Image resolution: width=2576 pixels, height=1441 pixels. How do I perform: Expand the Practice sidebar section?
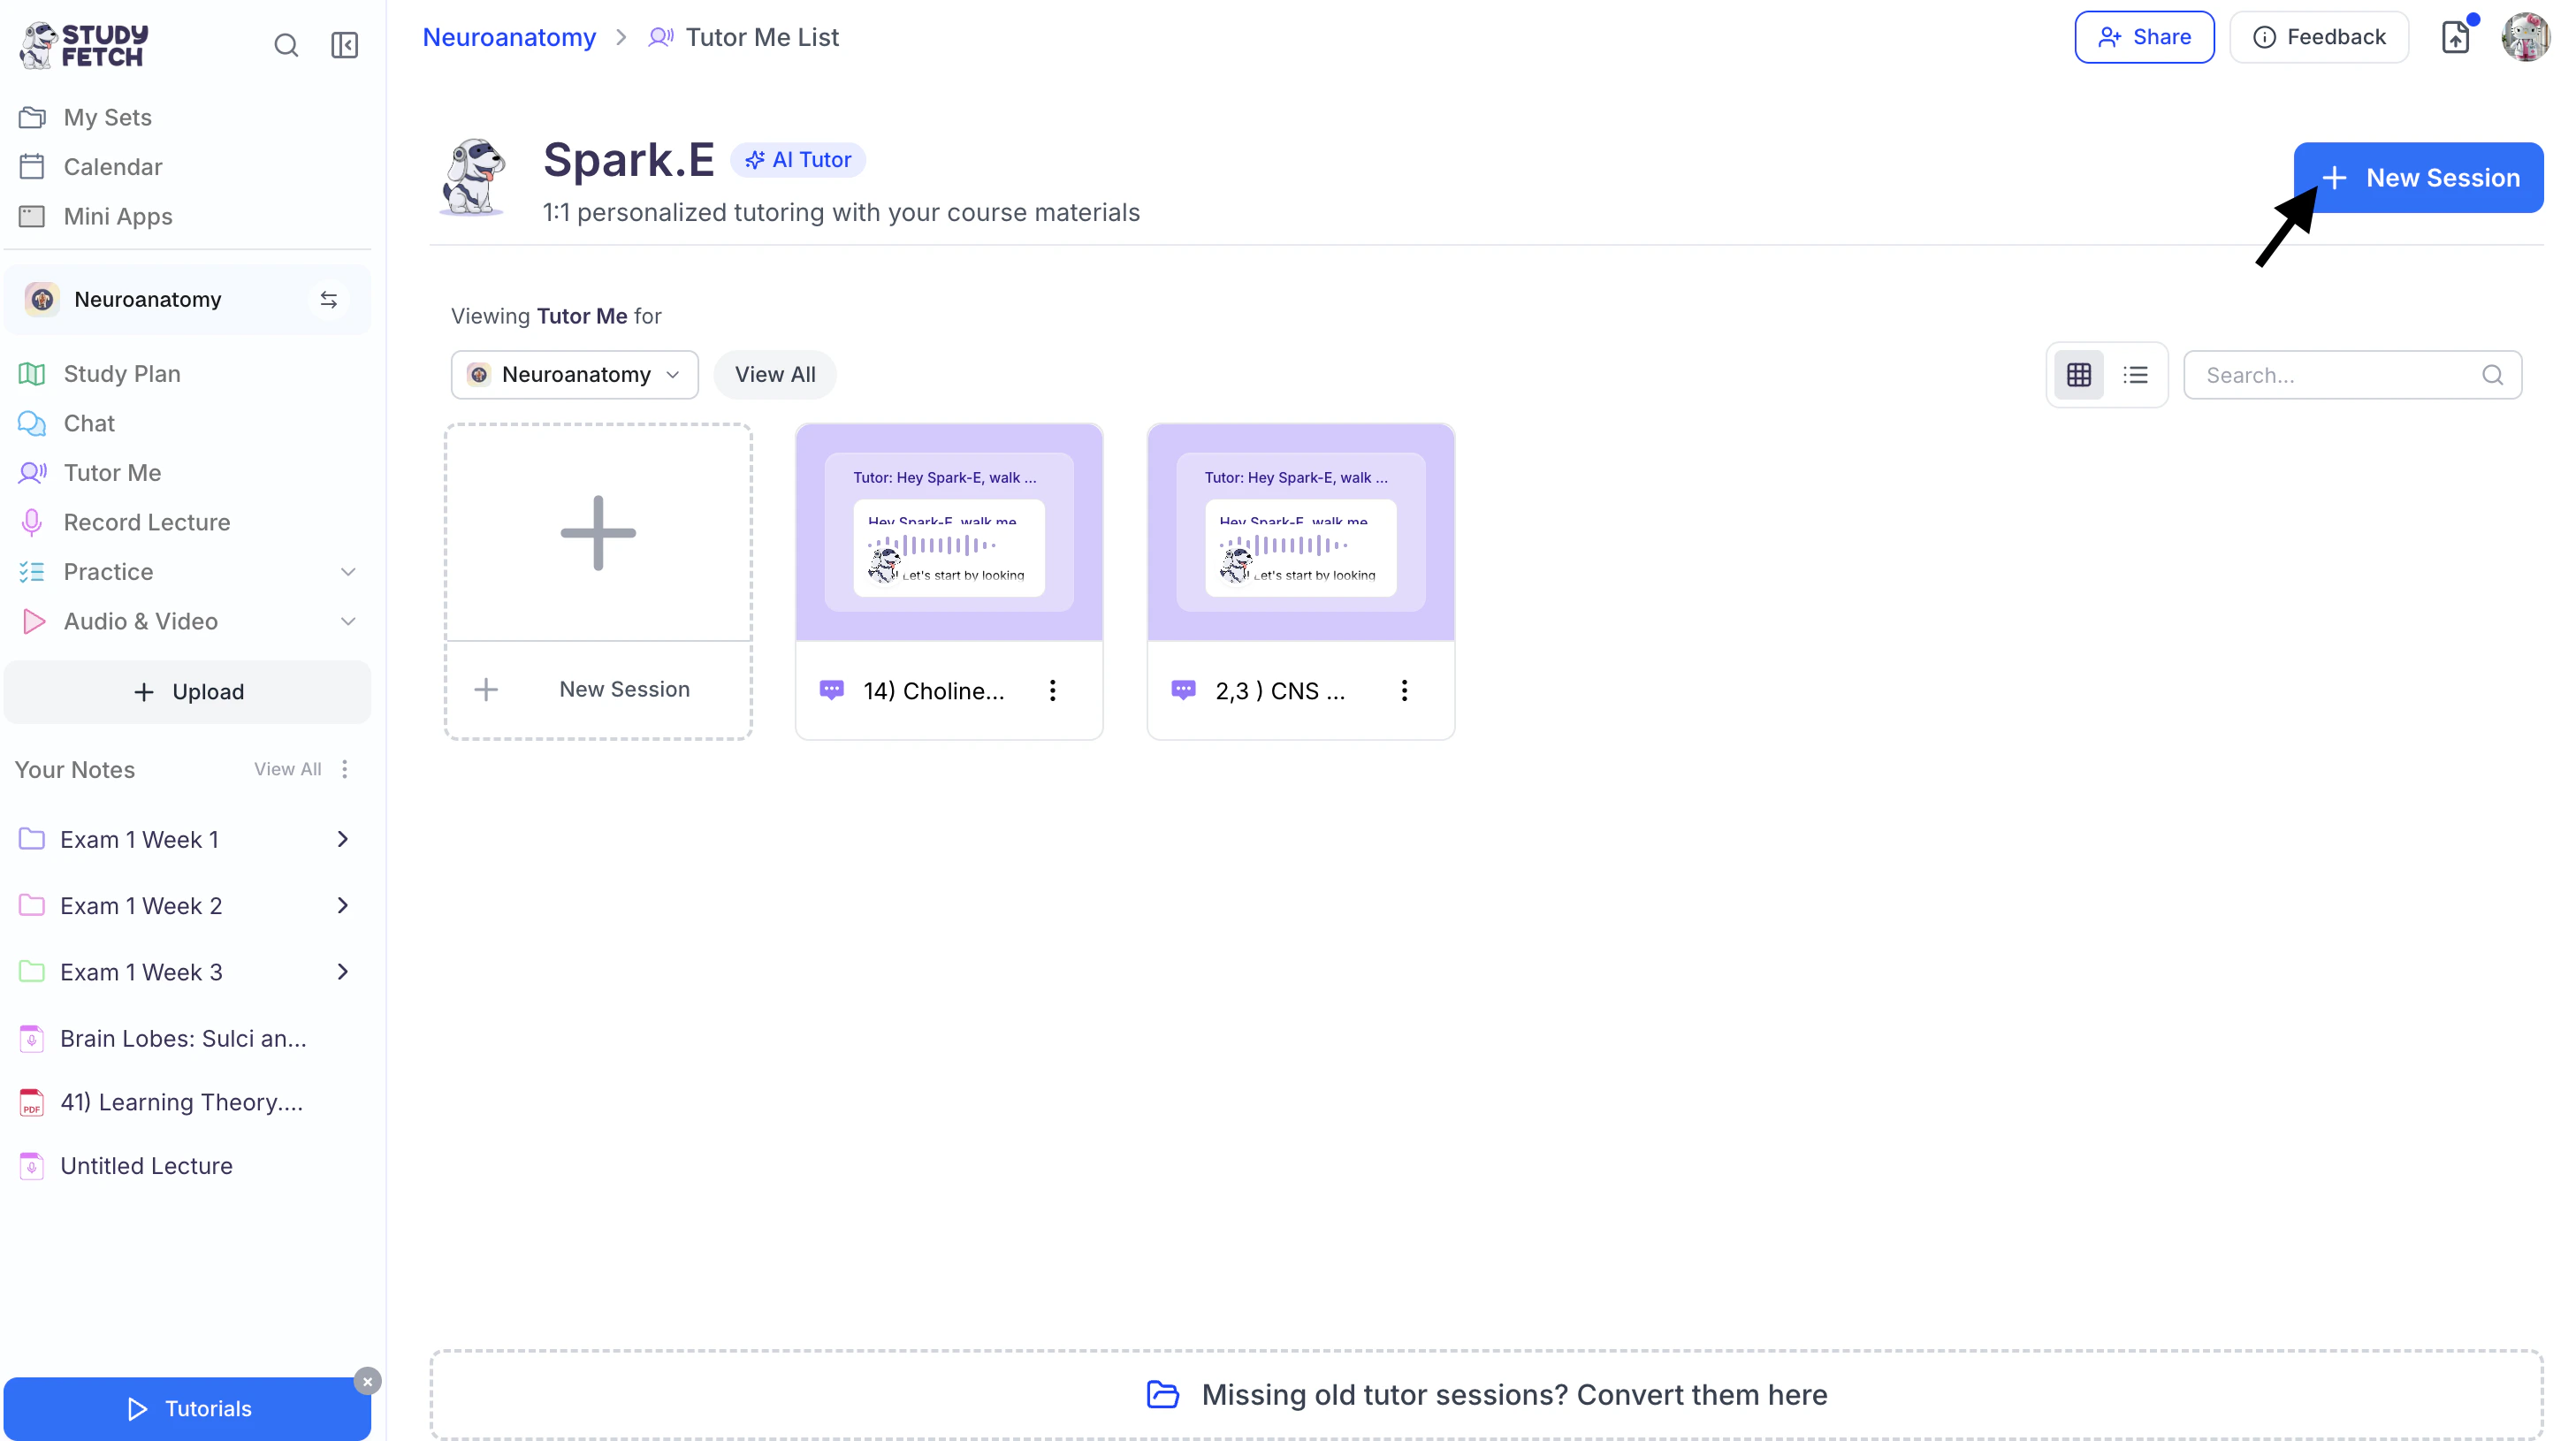(347, 572)
